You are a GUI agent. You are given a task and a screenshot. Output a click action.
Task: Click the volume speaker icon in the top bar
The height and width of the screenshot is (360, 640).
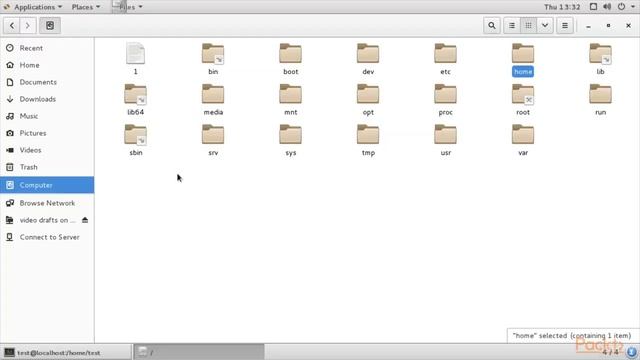tap(607, 7)
